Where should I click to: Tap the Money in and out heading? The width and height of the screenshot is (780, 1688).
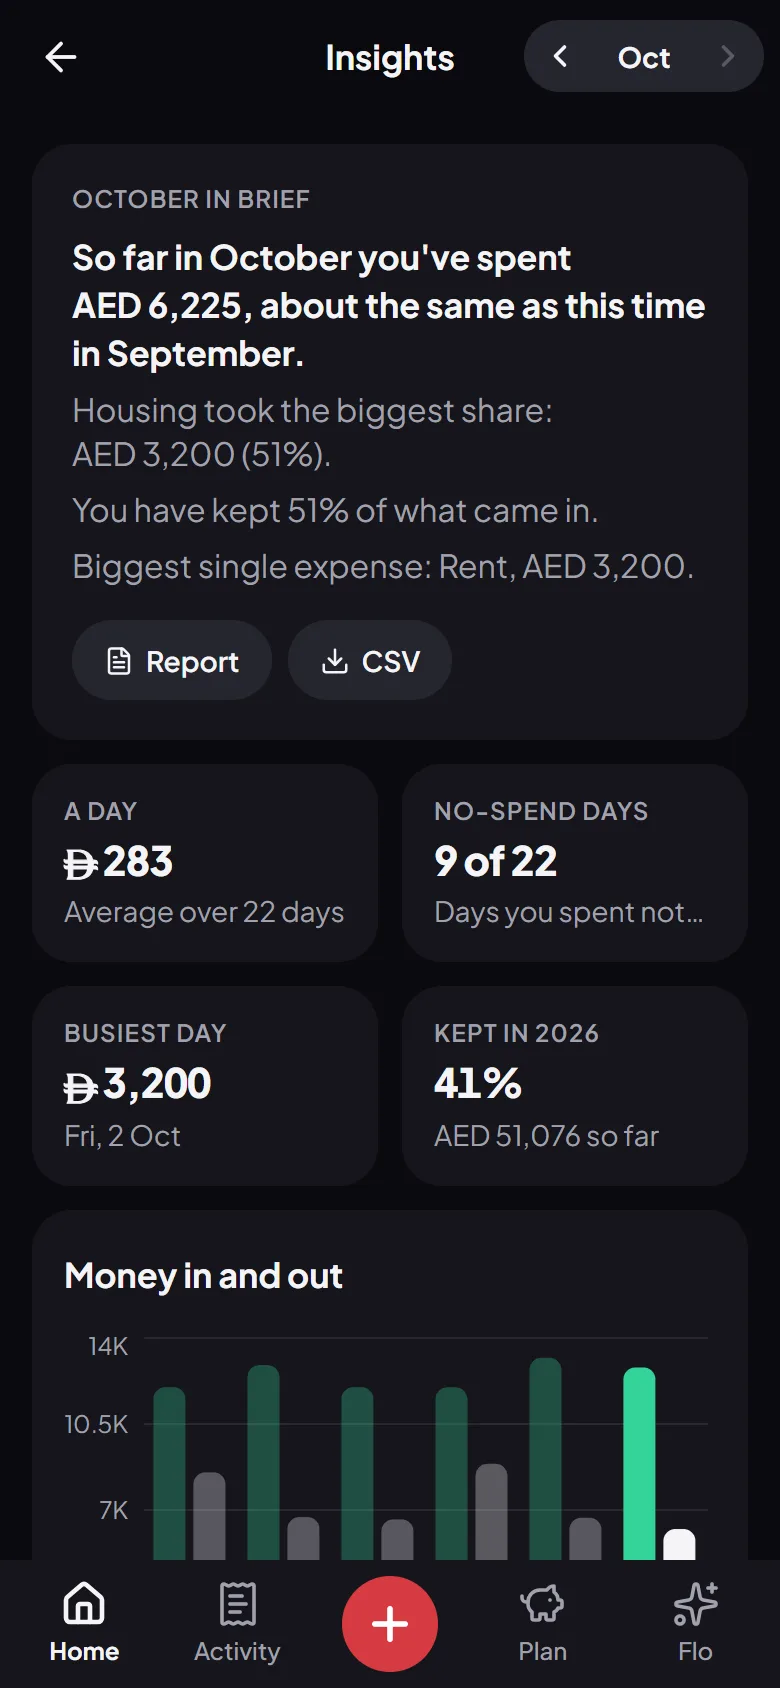tap(203, 1276)
